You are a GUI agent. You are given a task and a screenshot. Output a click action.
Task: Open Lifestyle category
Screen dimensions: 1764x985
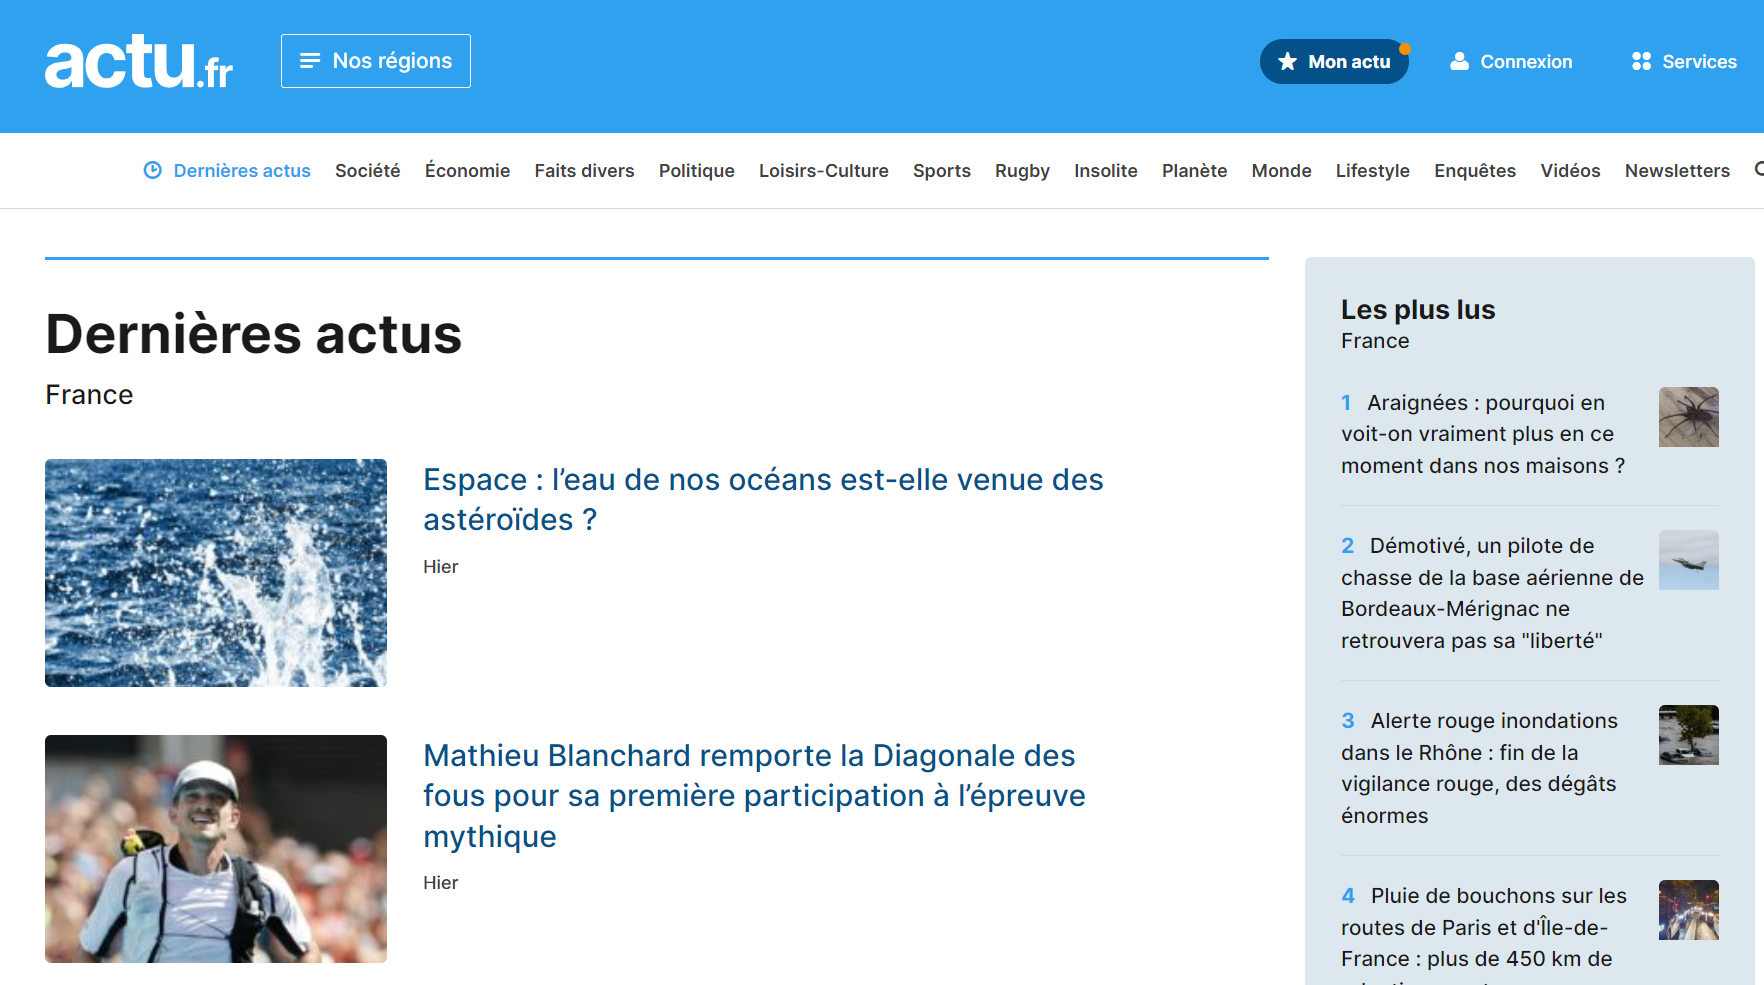(x=1373, y=171)
